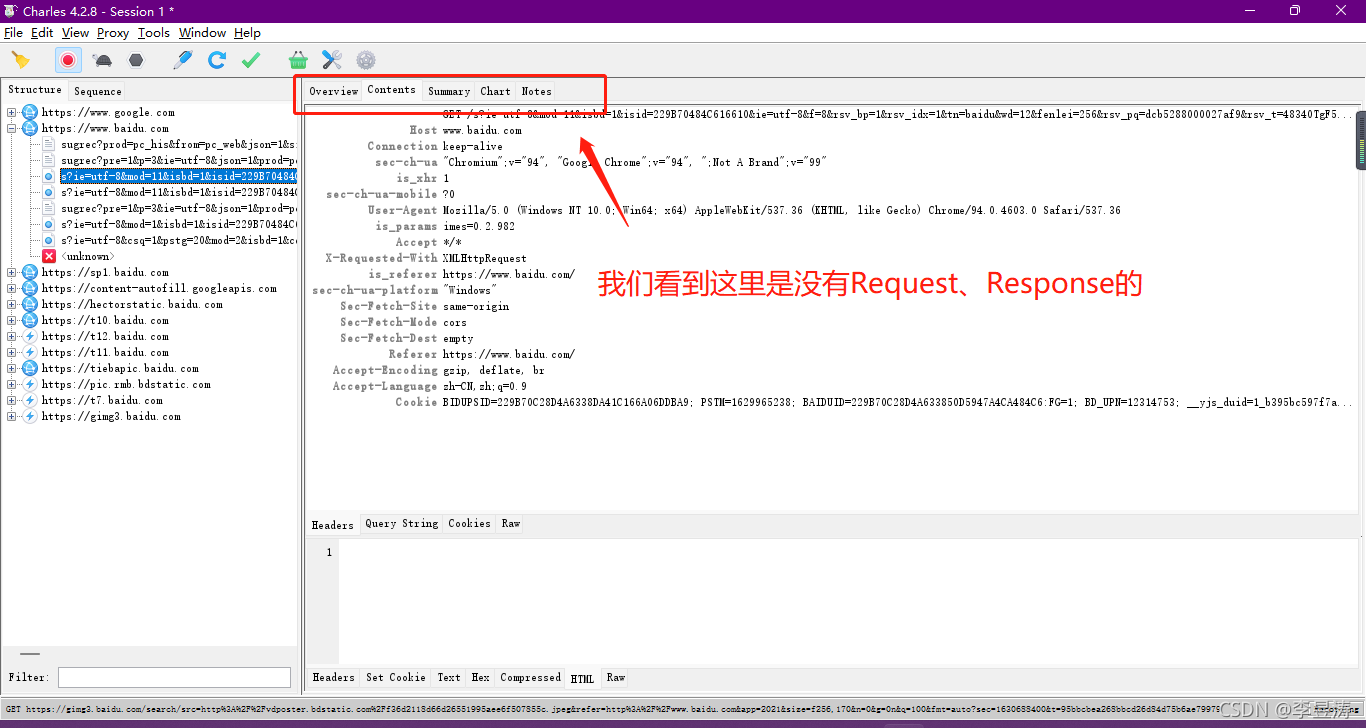Open the Chart tab
The height and width of the screenshot is (728, 1366).
tap(495, 91)
